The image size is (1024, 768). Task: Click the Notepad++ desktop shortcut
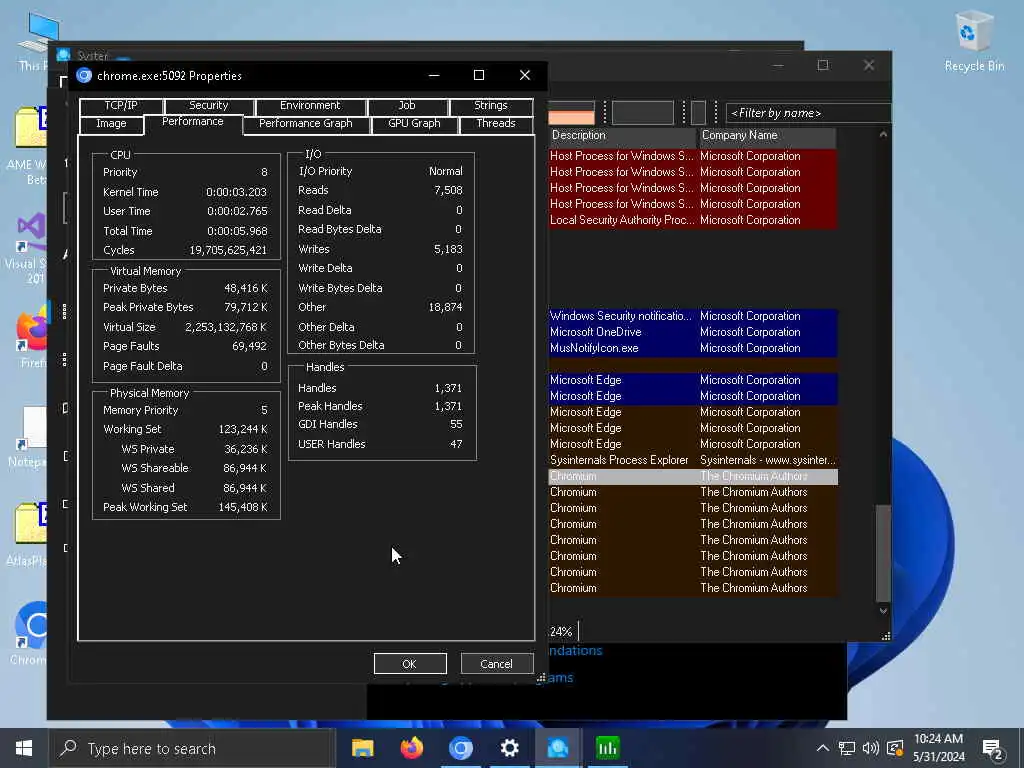pyautogui.click(x=30, y=436)
